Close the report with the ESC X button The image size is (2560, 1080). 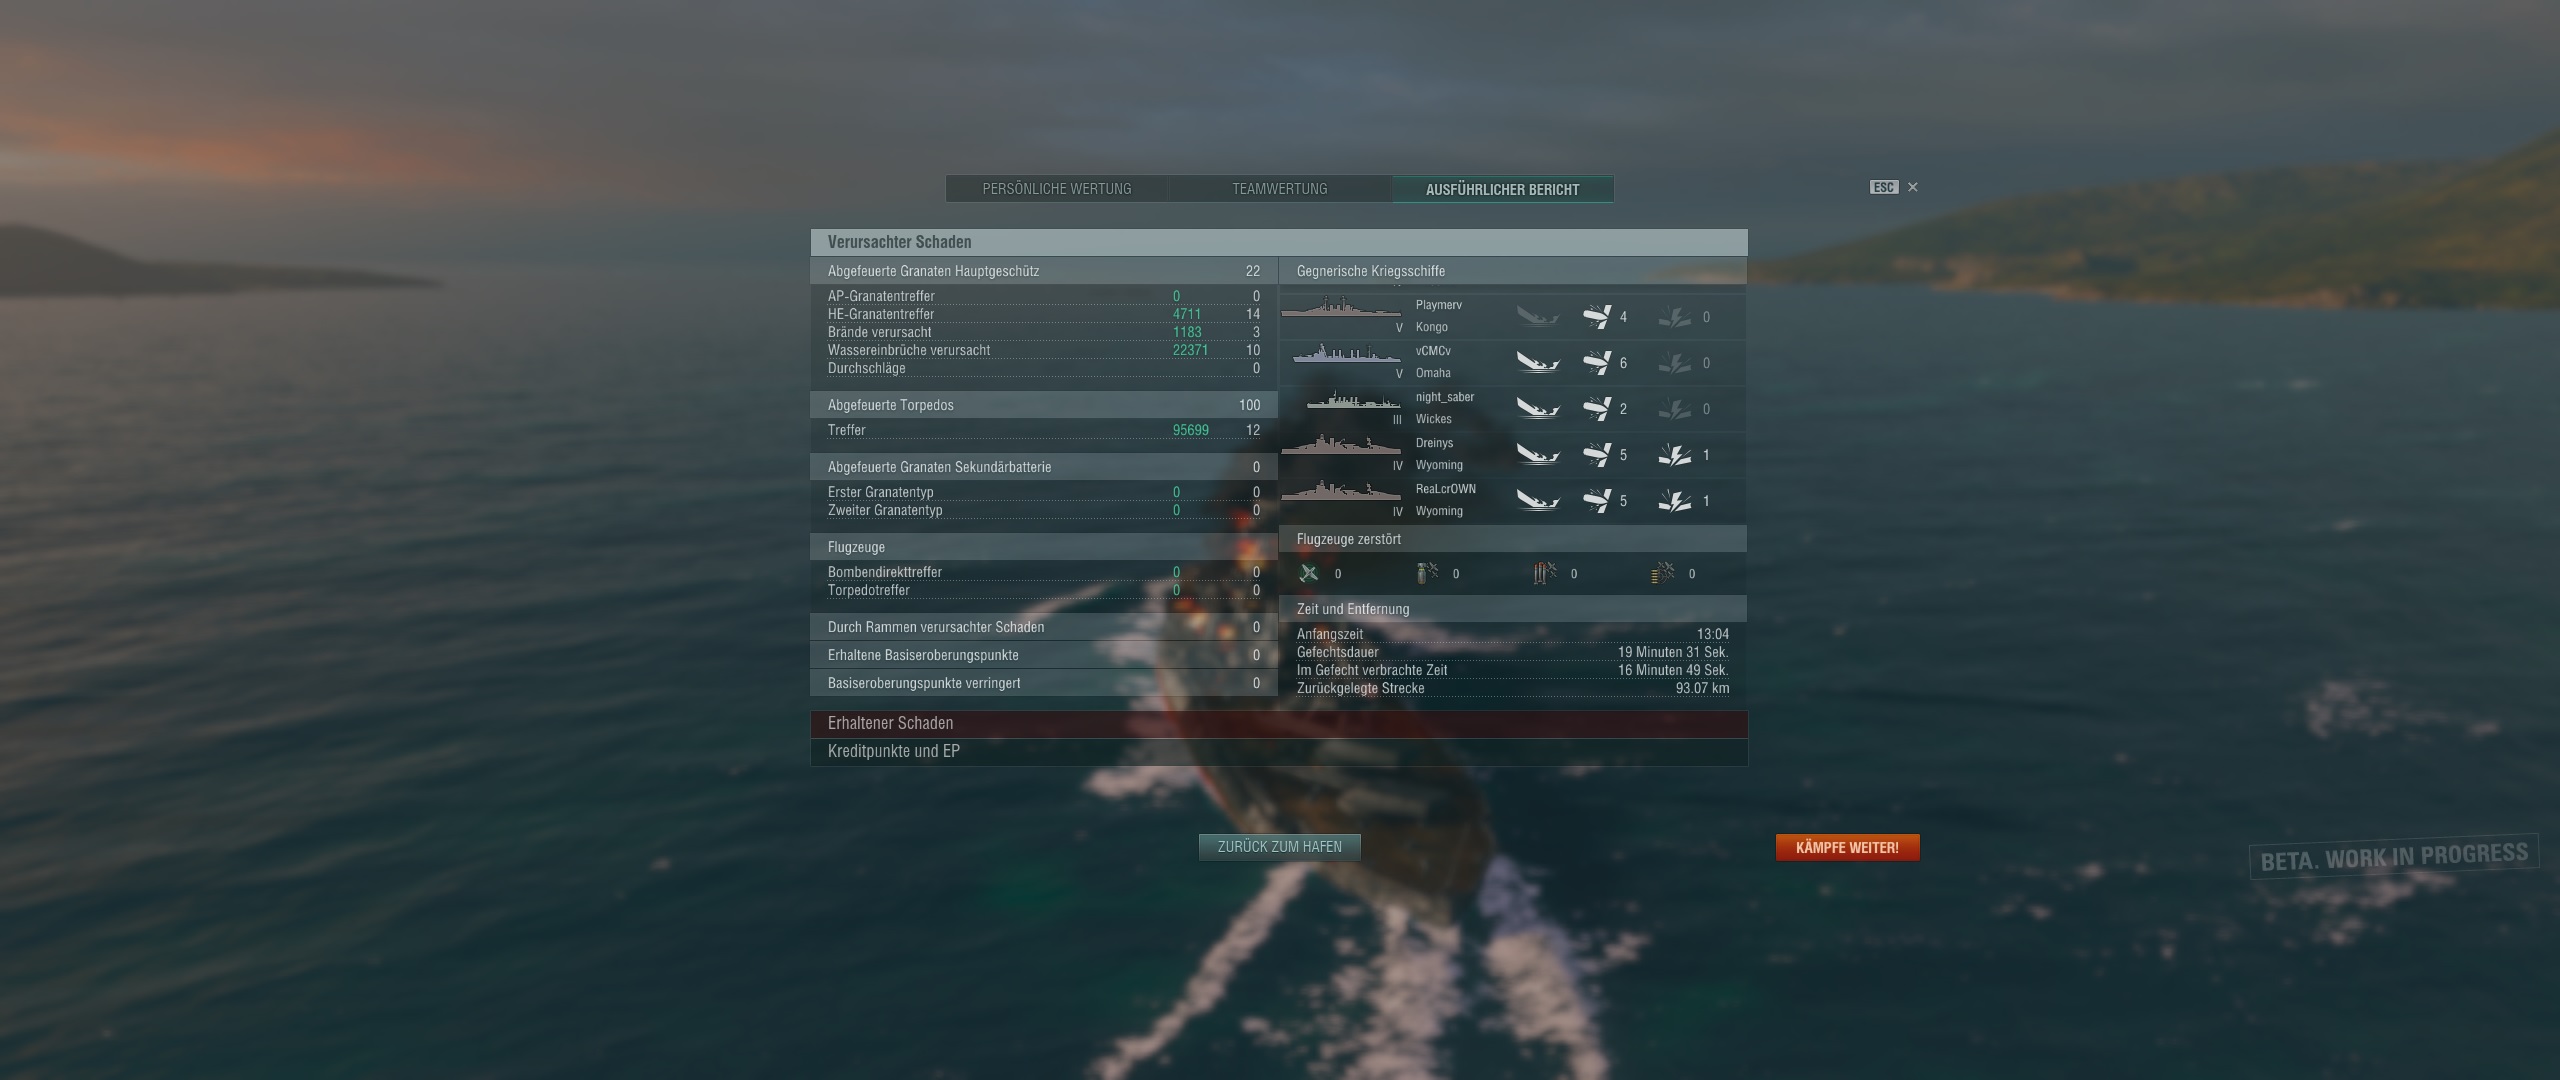tap(1912, 187)
